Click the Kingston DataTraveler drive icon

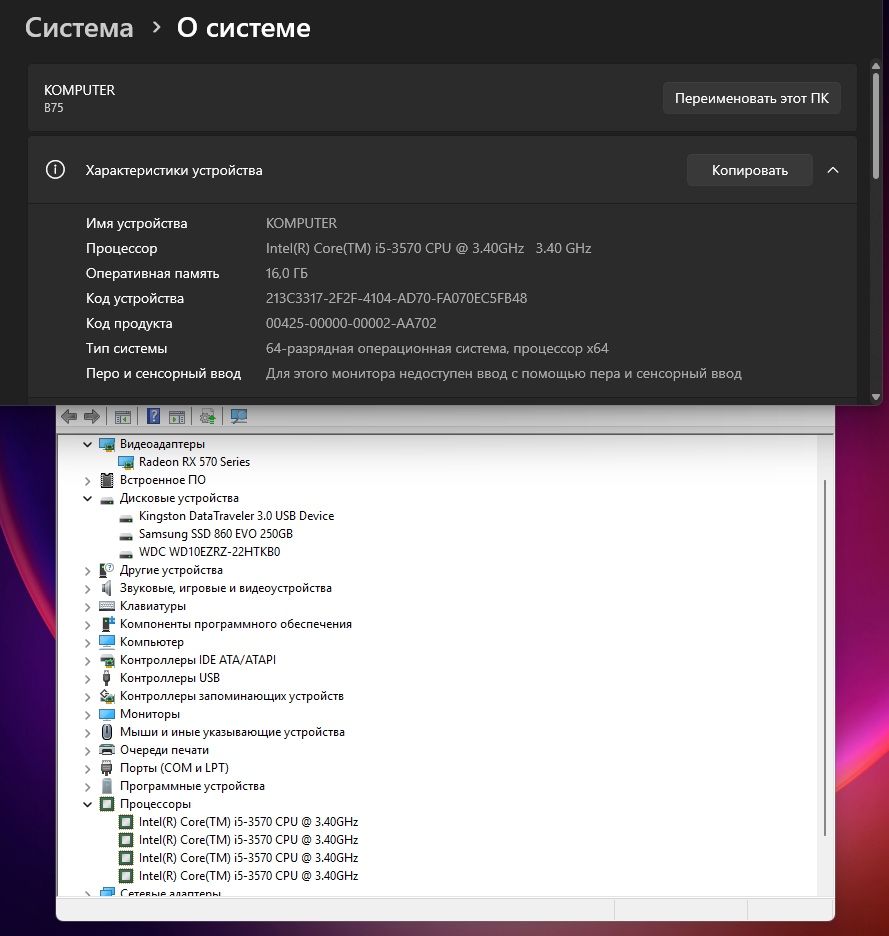point(126,518)
